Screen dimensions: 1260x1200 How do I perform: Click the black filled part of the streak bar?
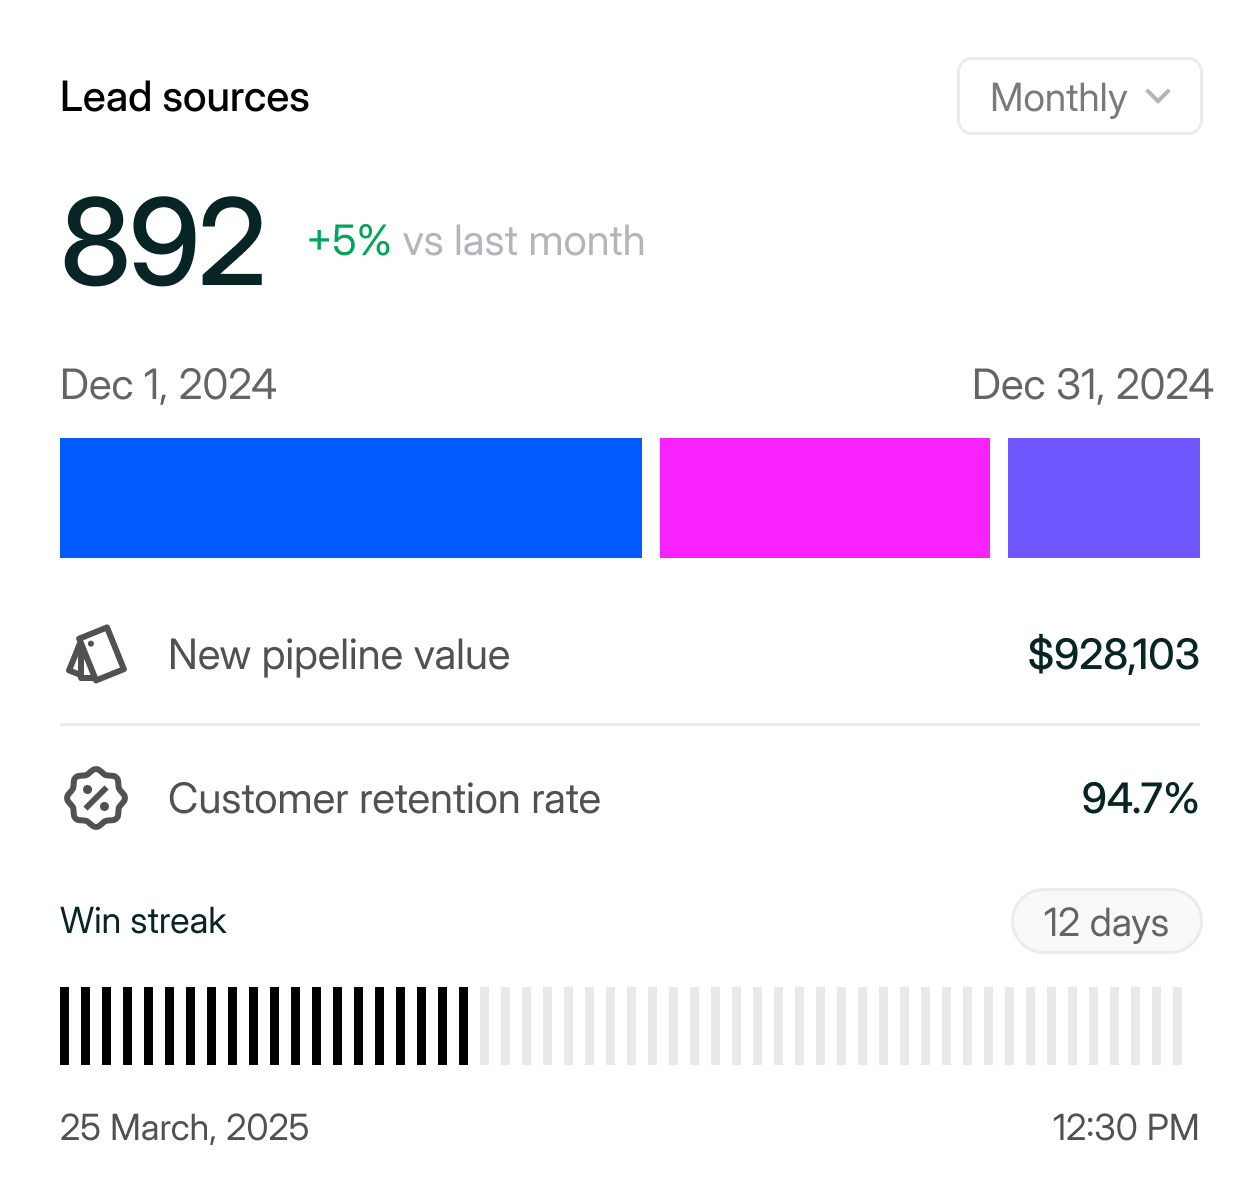point(264,1026)
